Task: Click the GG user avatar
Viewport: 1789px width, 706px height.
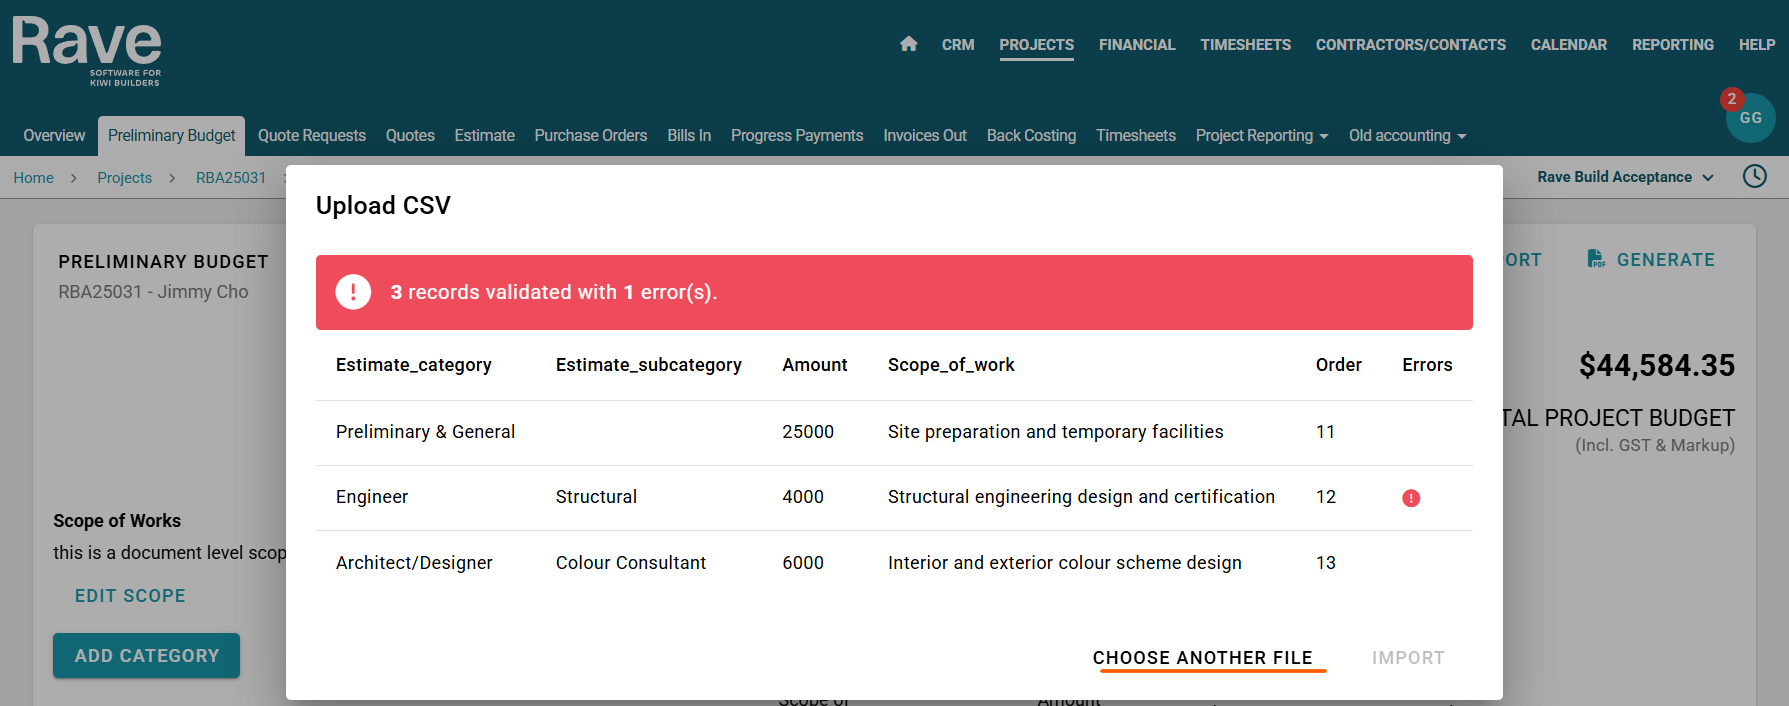Action: coord(1751,119)
